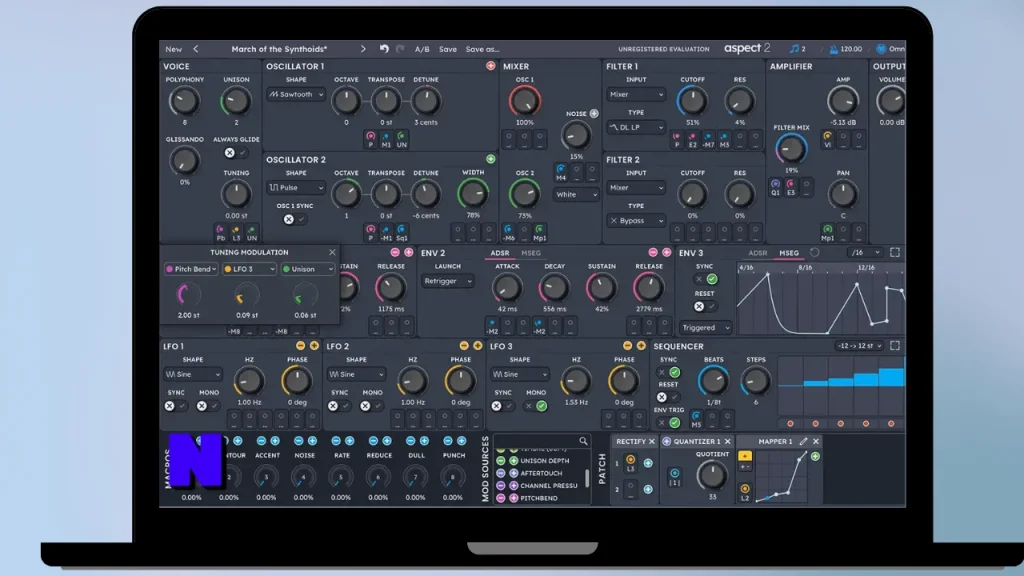Toggle Sequencer Env Trig switch
Viewport: 1024px width, 576px height.
(x=668, y=423)
